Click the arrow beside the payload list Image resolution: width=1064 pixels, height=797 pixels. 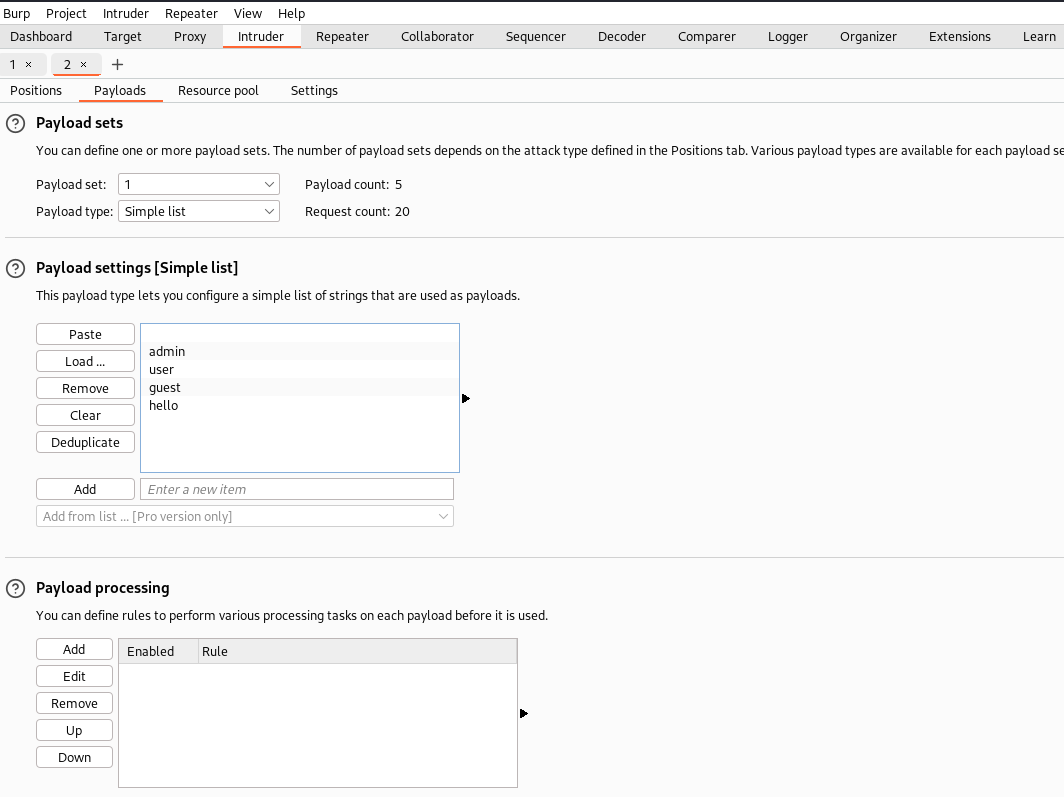coord(466,398)
